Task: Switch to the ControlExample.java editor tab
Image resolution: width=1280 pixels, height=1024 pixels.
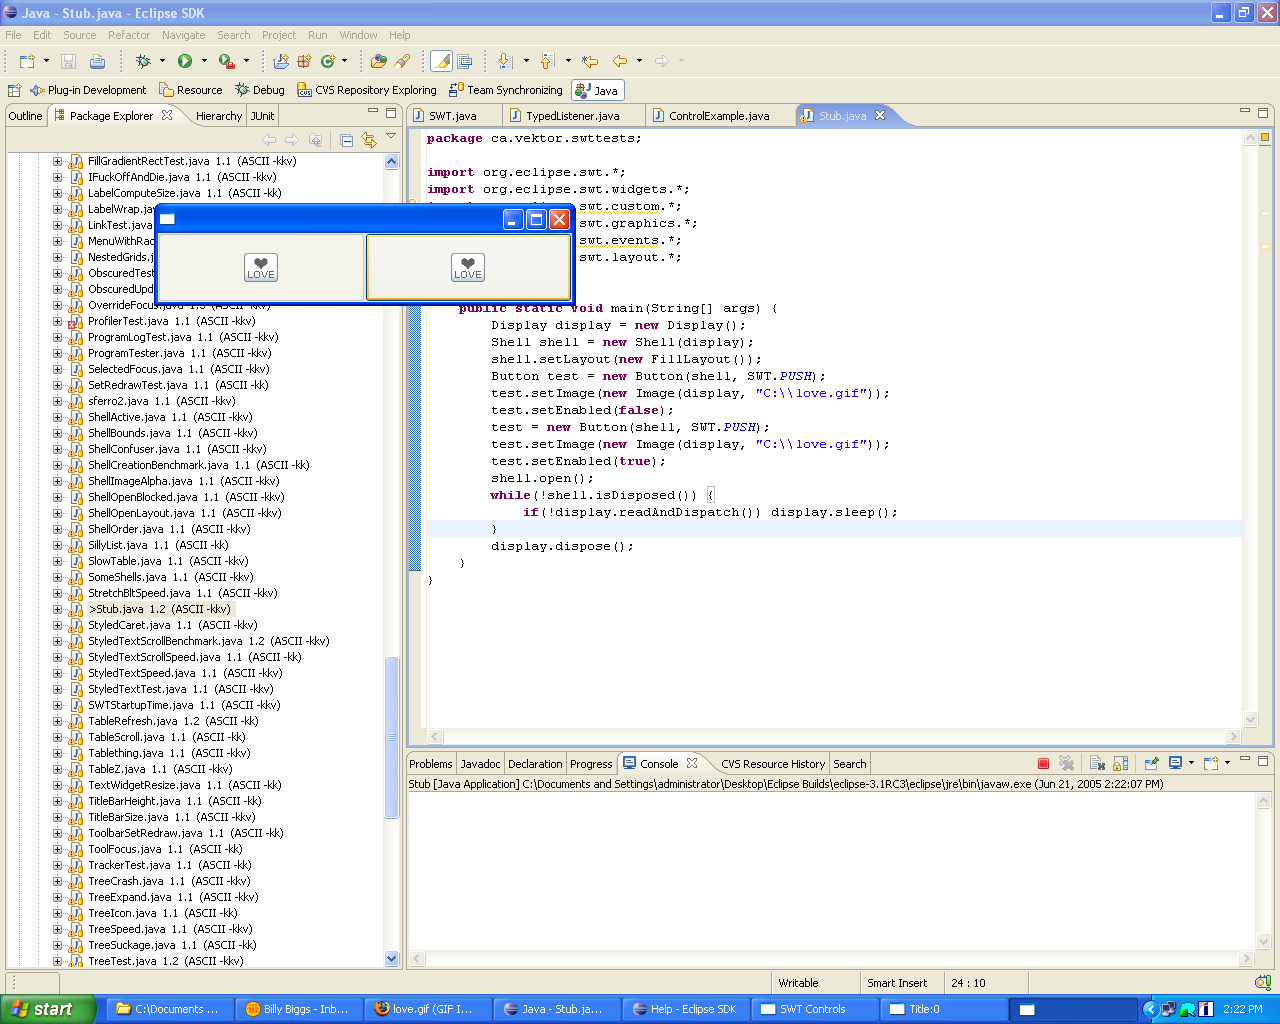Action: point(719,116)
